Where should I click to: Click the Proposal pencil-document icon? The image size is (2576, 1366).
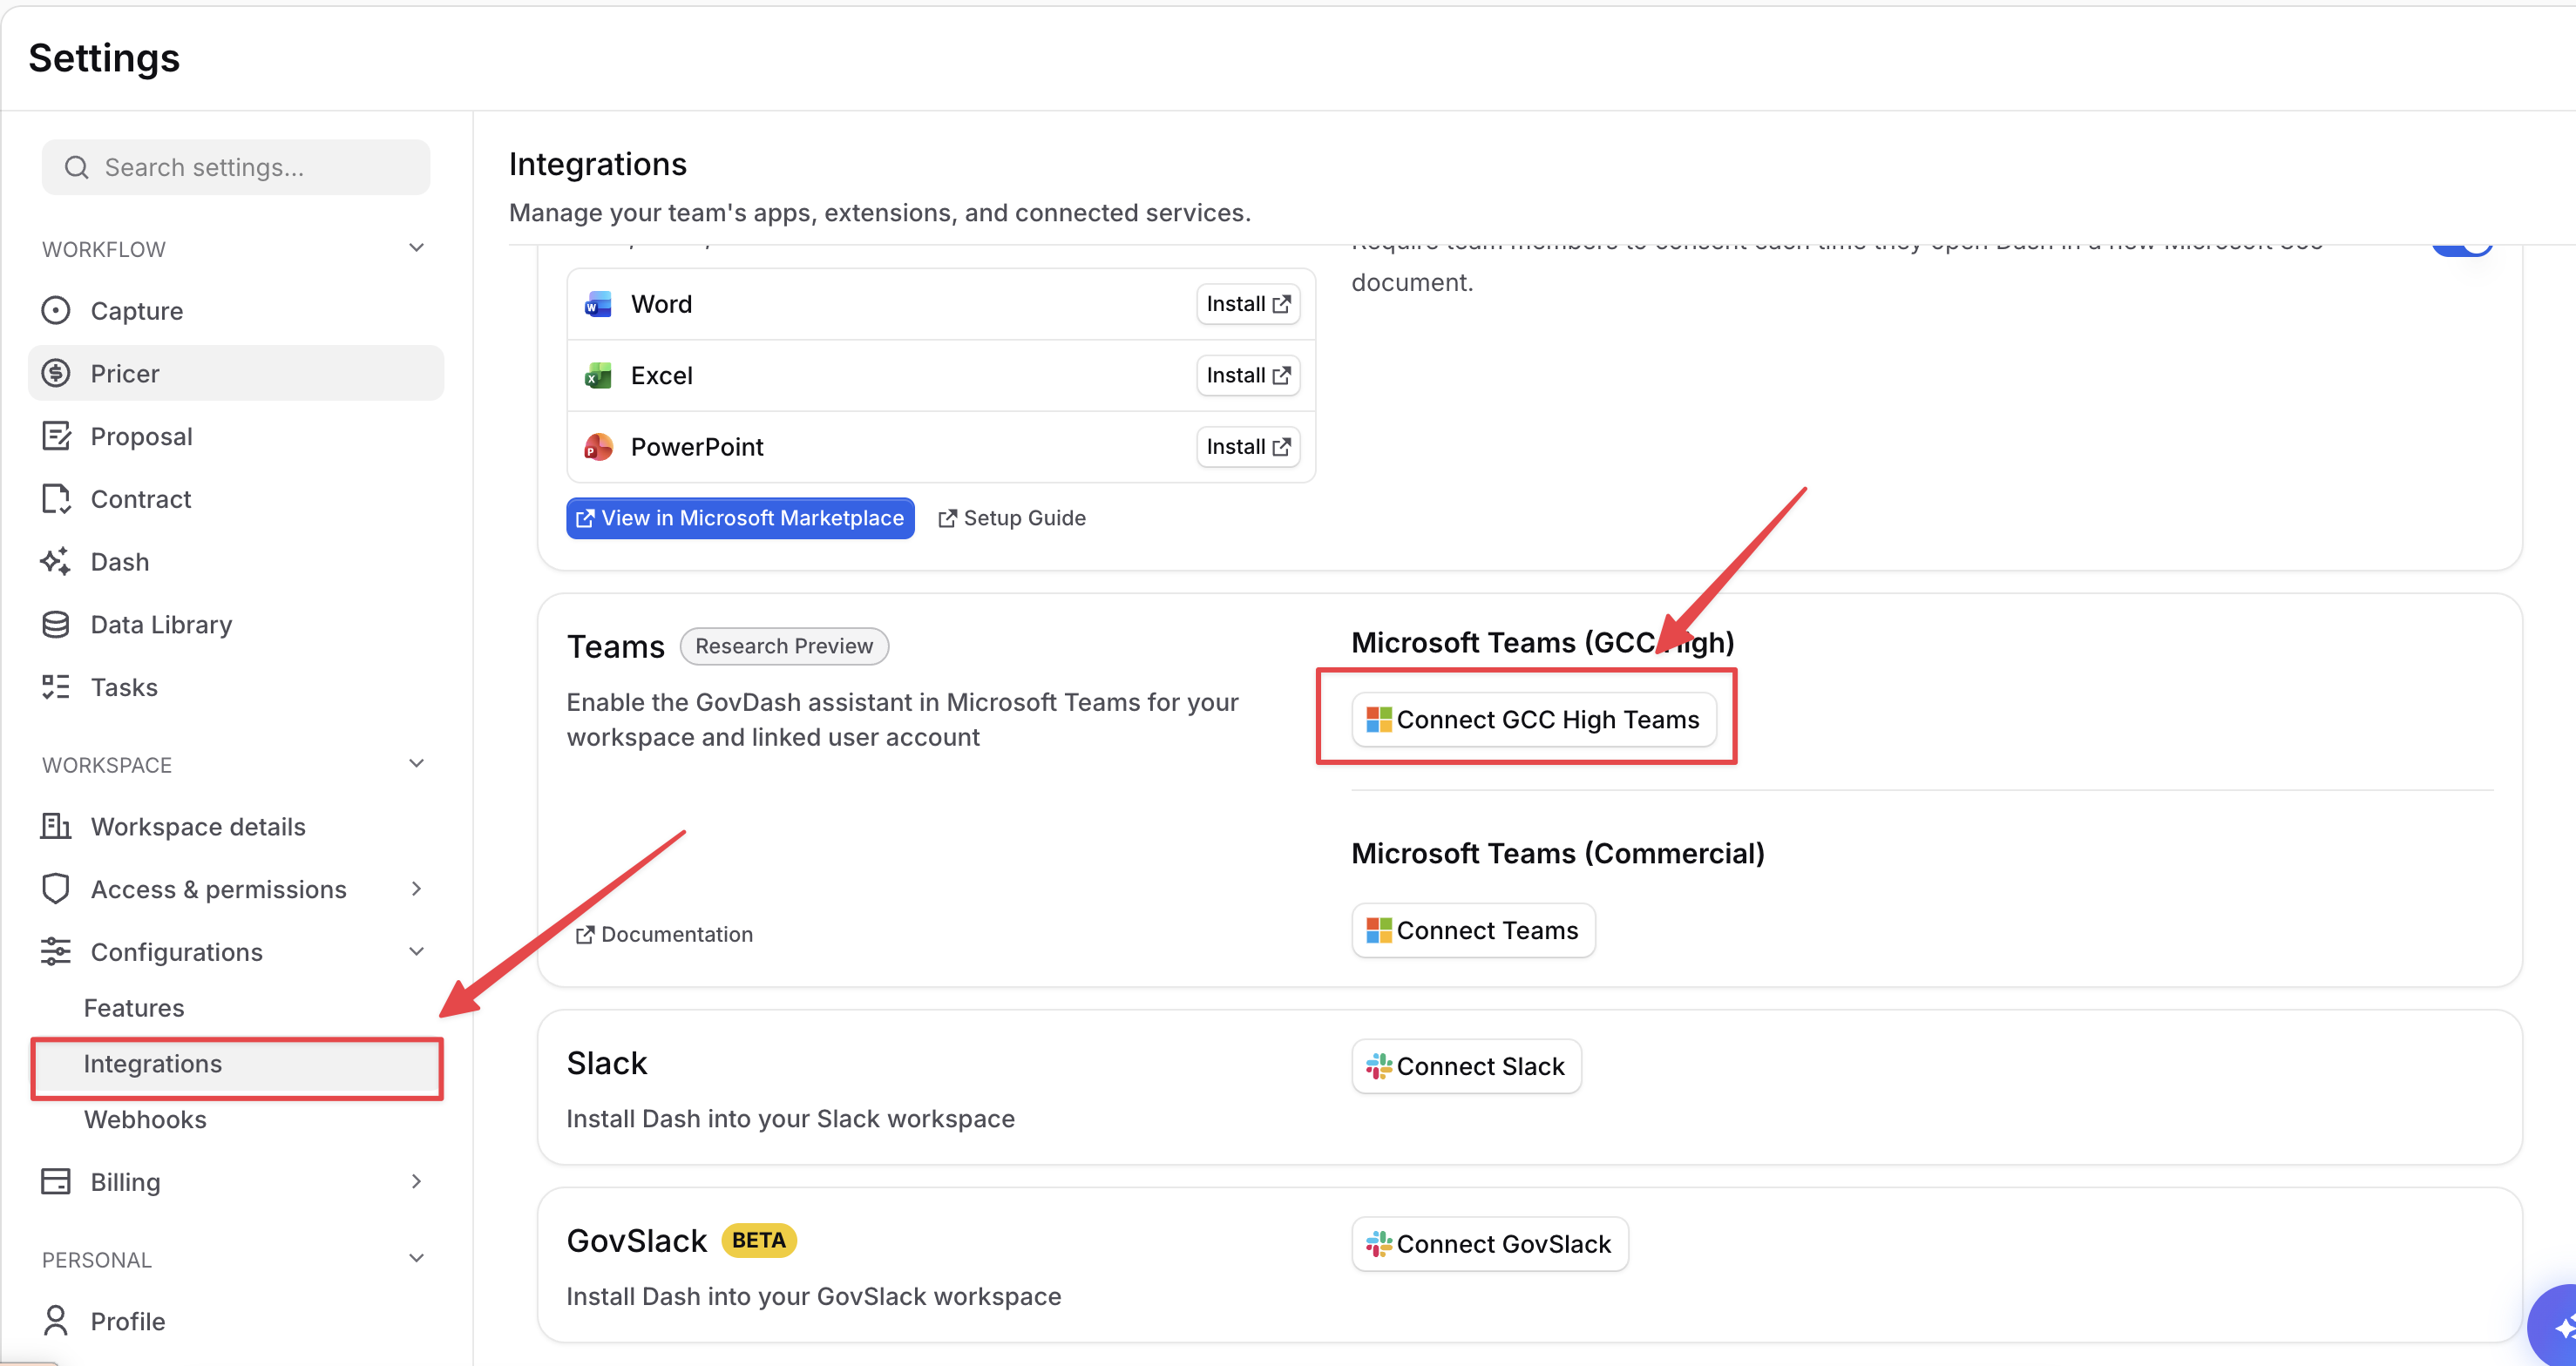(56, 436)
